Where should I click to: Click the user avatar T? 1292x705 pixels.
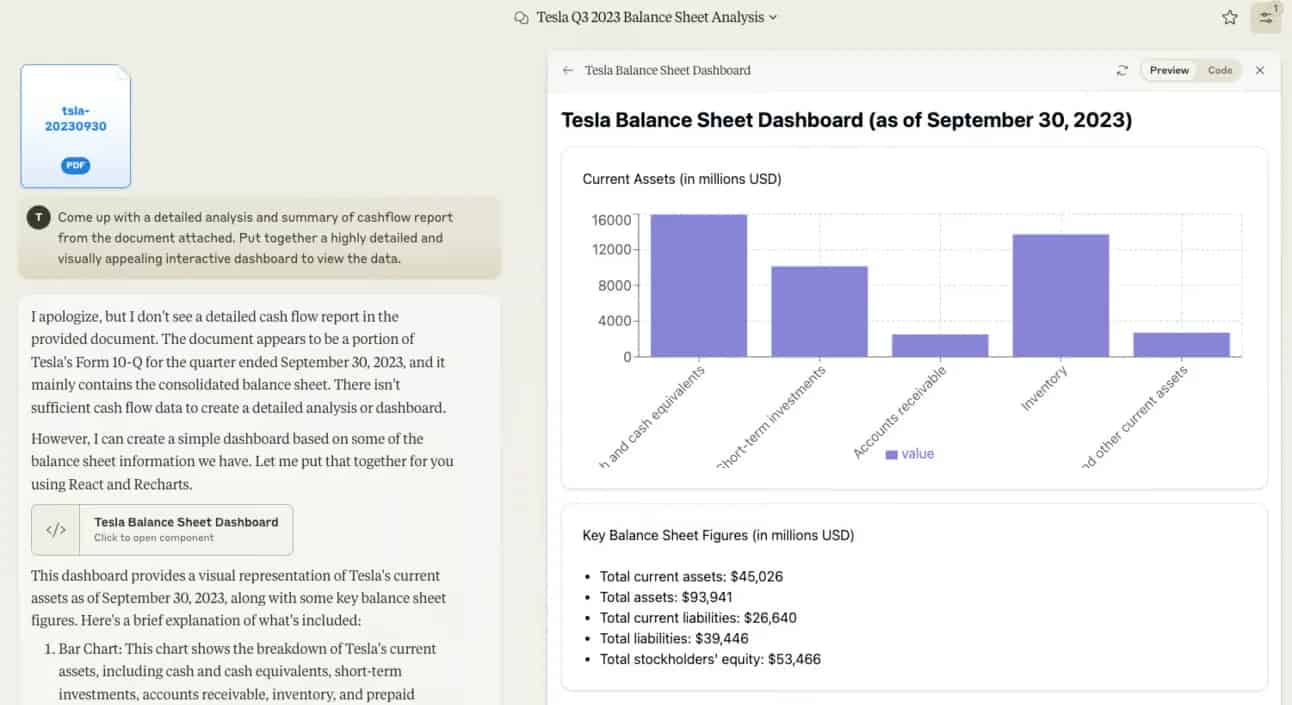click(x=39, y=218)
